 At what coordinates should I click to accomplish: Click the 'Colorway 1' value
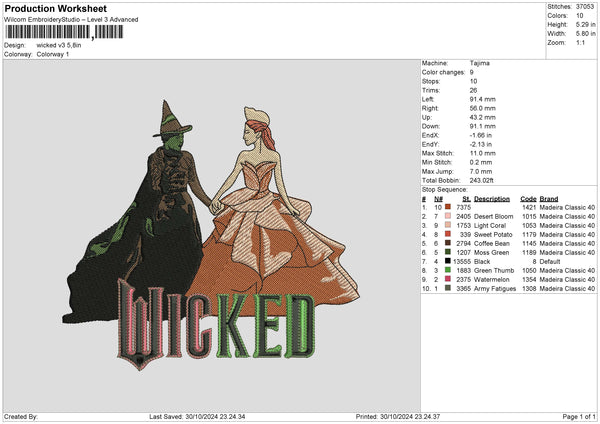click(53, 54)
